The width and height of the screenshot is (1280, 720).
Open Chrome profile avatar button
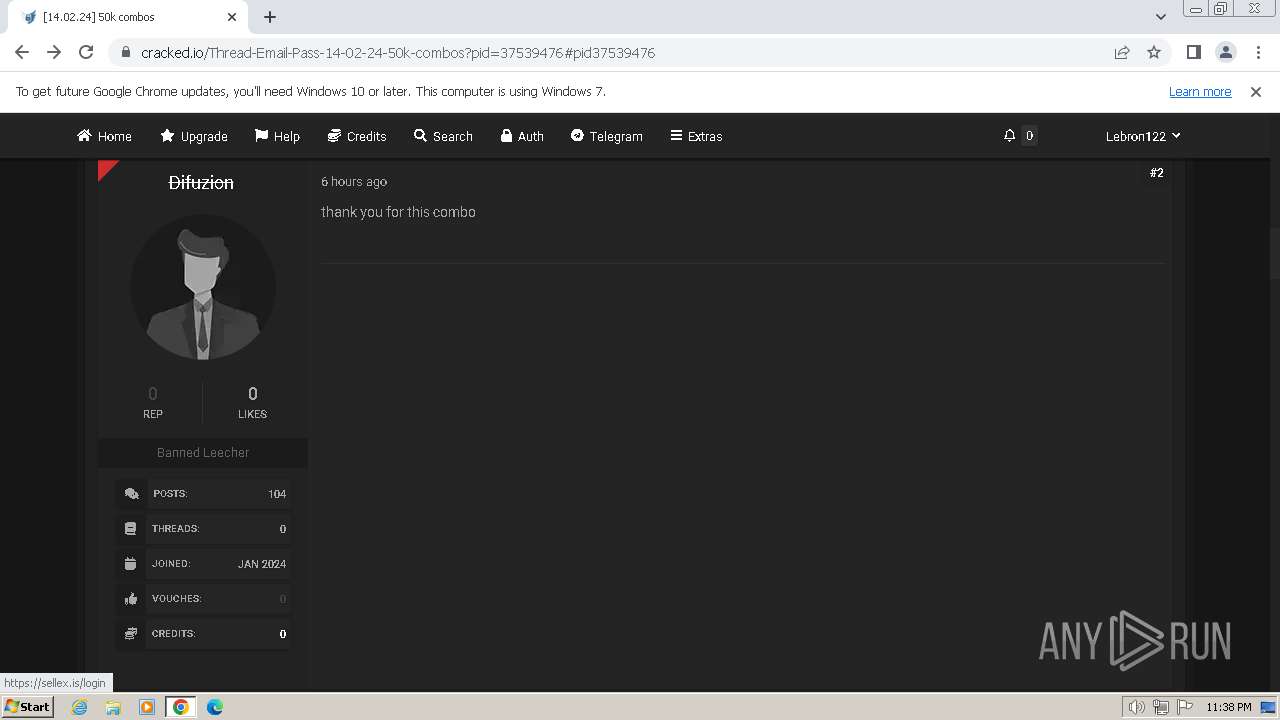pos(1225,52)
